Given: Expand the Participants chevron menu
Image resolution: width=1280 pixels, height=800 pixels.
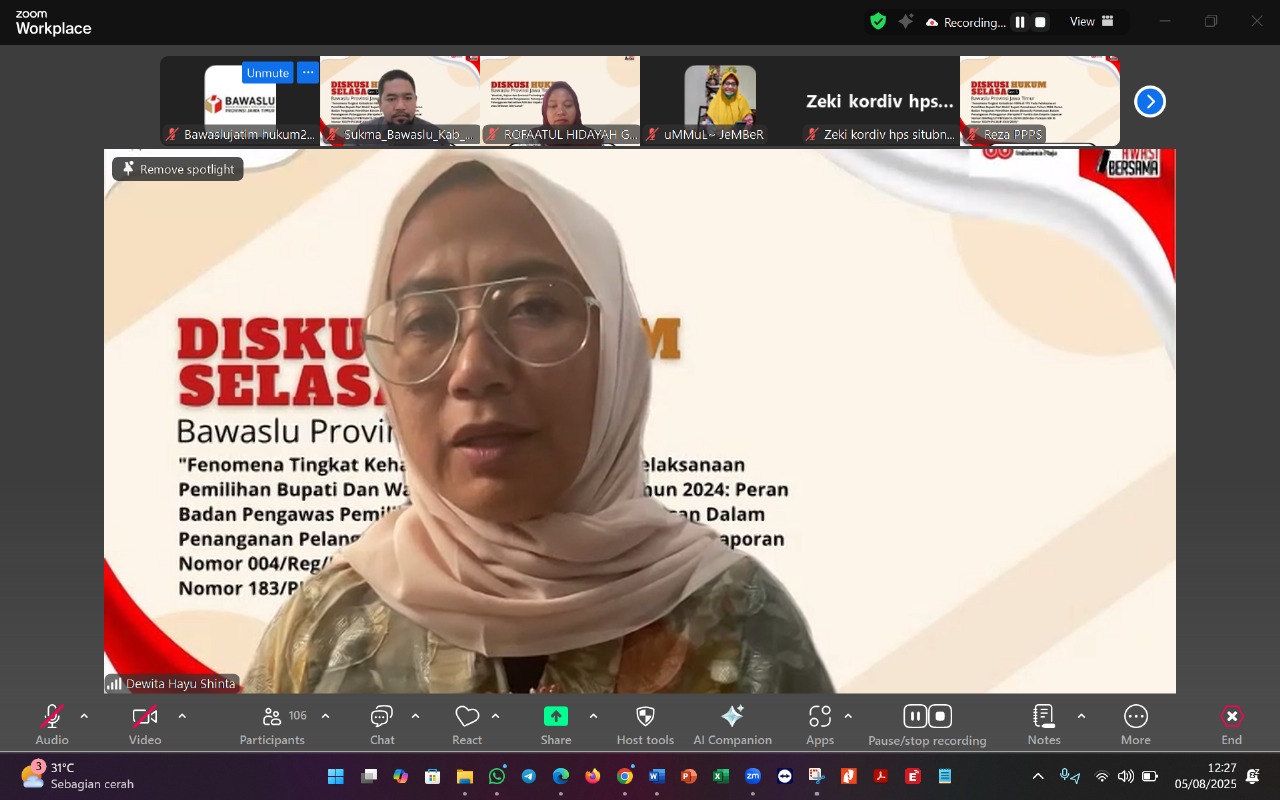Looking at the screenshot, I should point(325,716).
